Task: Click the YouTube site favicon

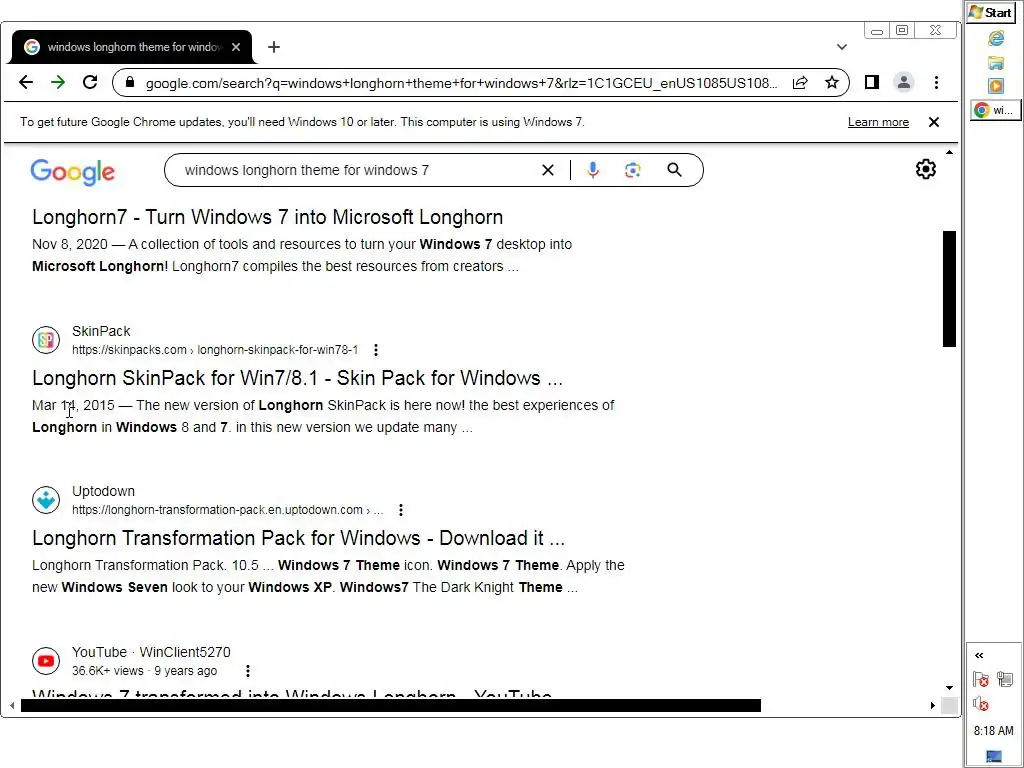Action: (x=46, y=660)
